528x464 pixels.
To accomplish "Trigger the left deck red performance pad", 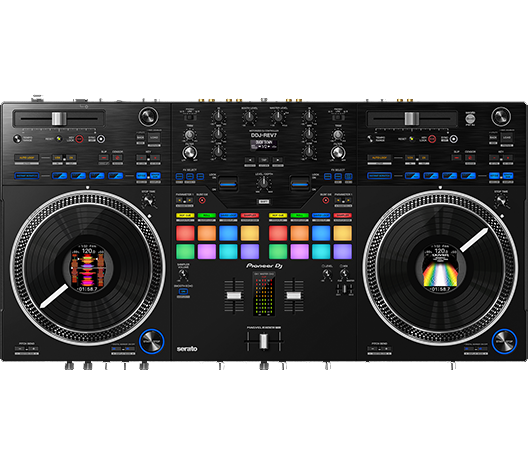I will coord(185,233).
